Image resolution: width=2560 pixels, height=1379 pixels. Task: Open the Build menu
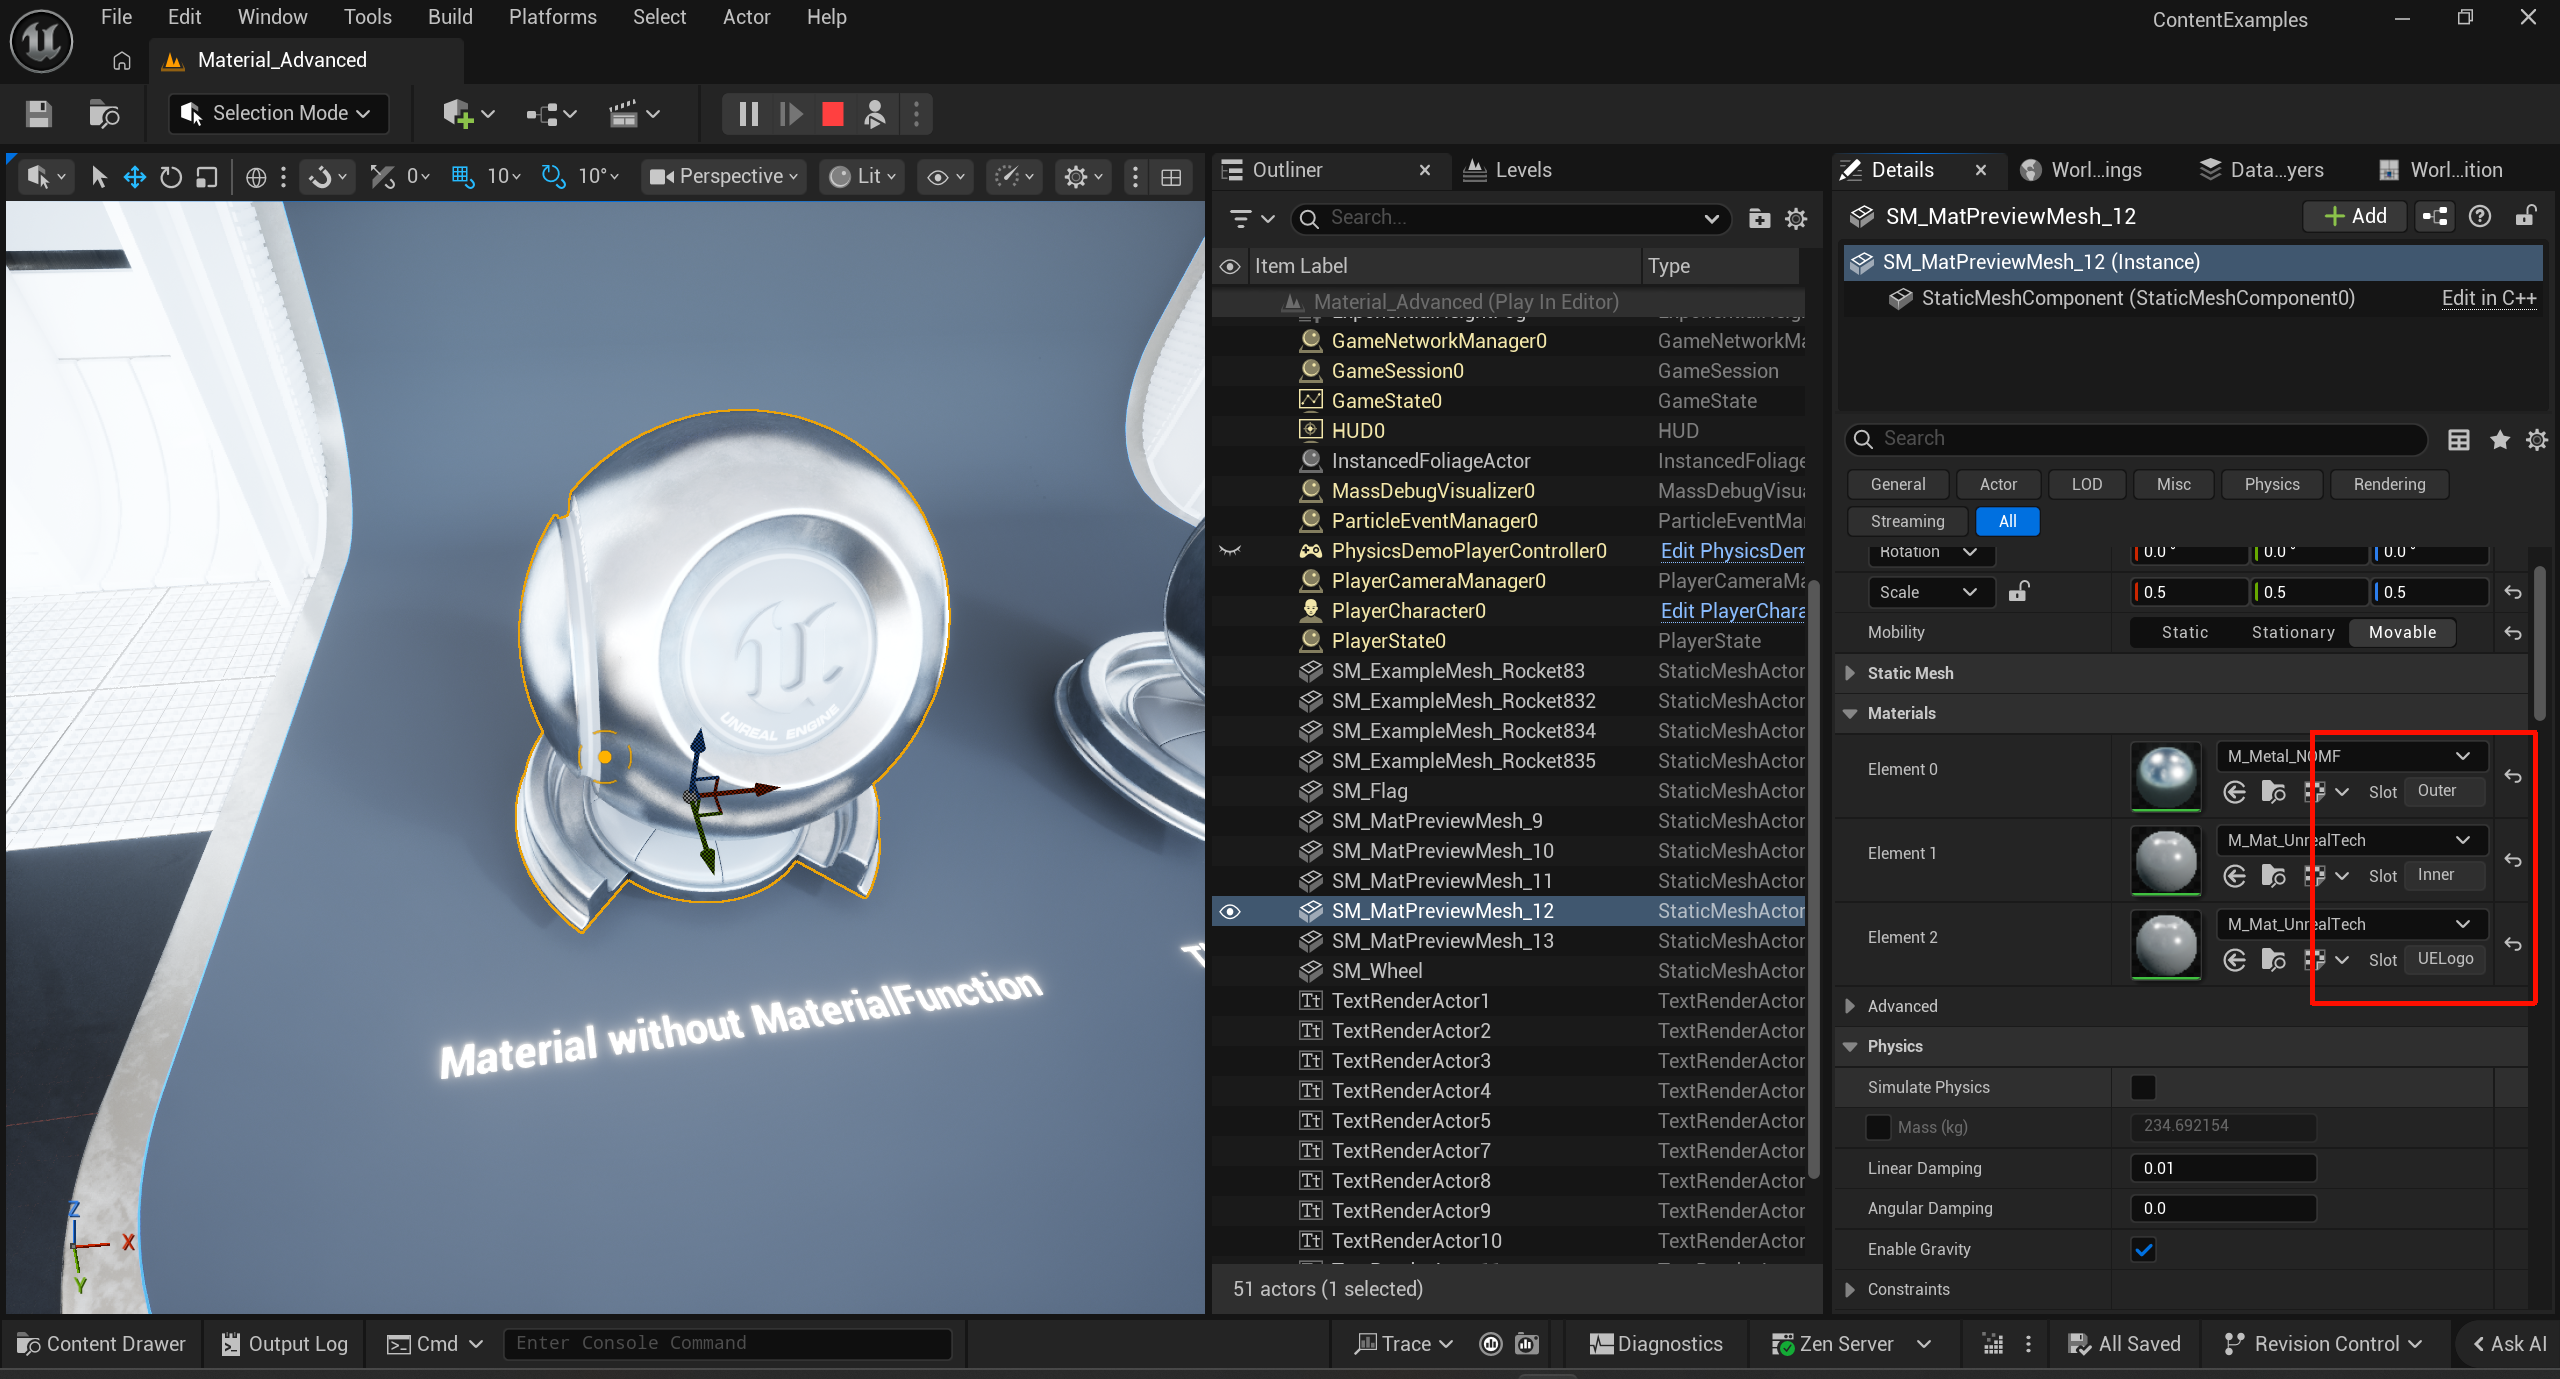(450, 17)
